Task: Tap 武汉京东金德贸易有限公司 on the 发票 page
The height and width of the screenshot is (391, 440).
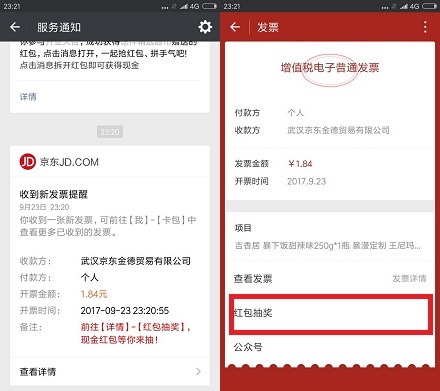Action: pyautogui.click(x=338, y=130)
